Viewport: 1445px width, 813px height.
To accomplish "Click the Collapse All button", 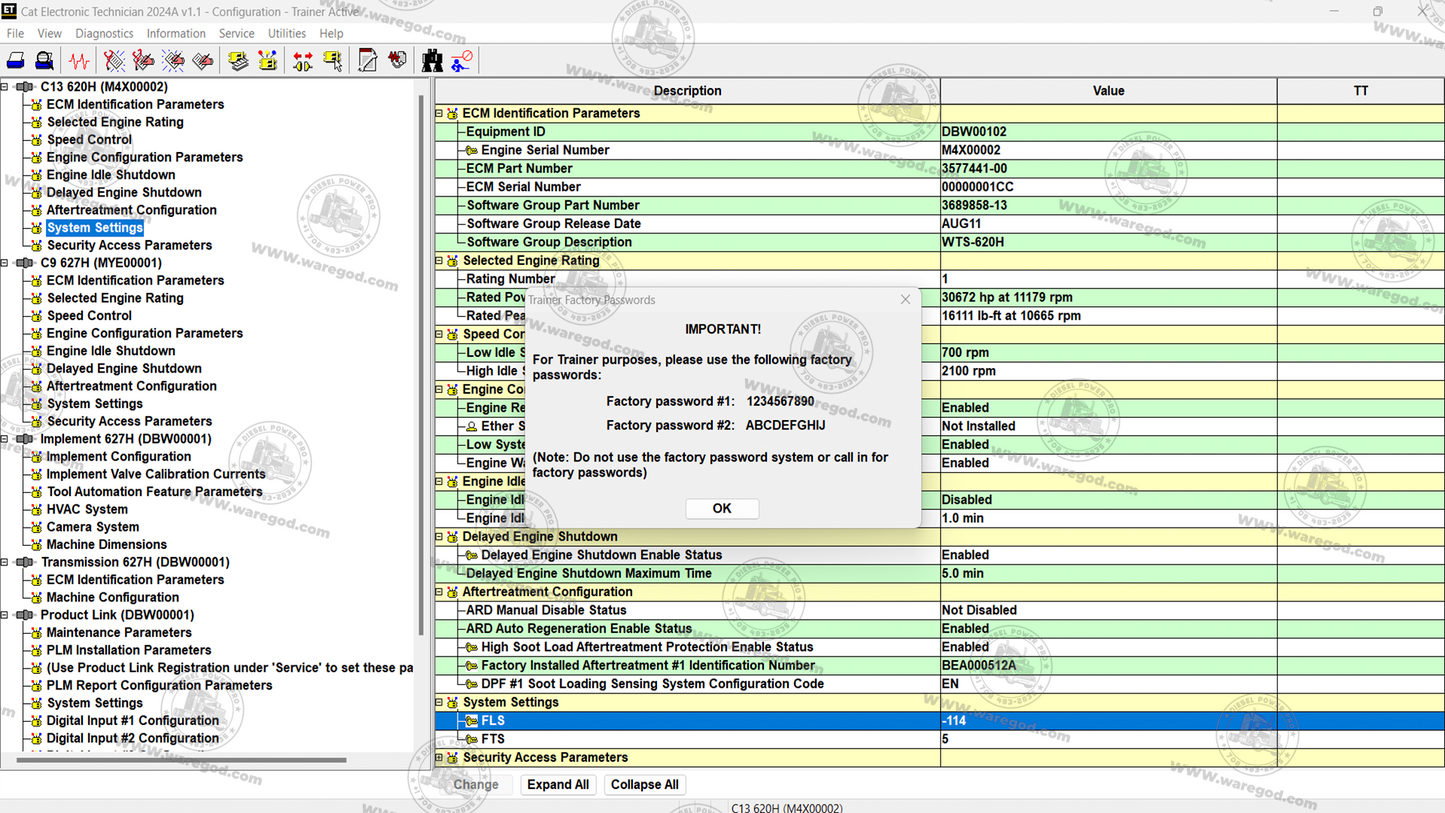I will (x=644, y=785).
